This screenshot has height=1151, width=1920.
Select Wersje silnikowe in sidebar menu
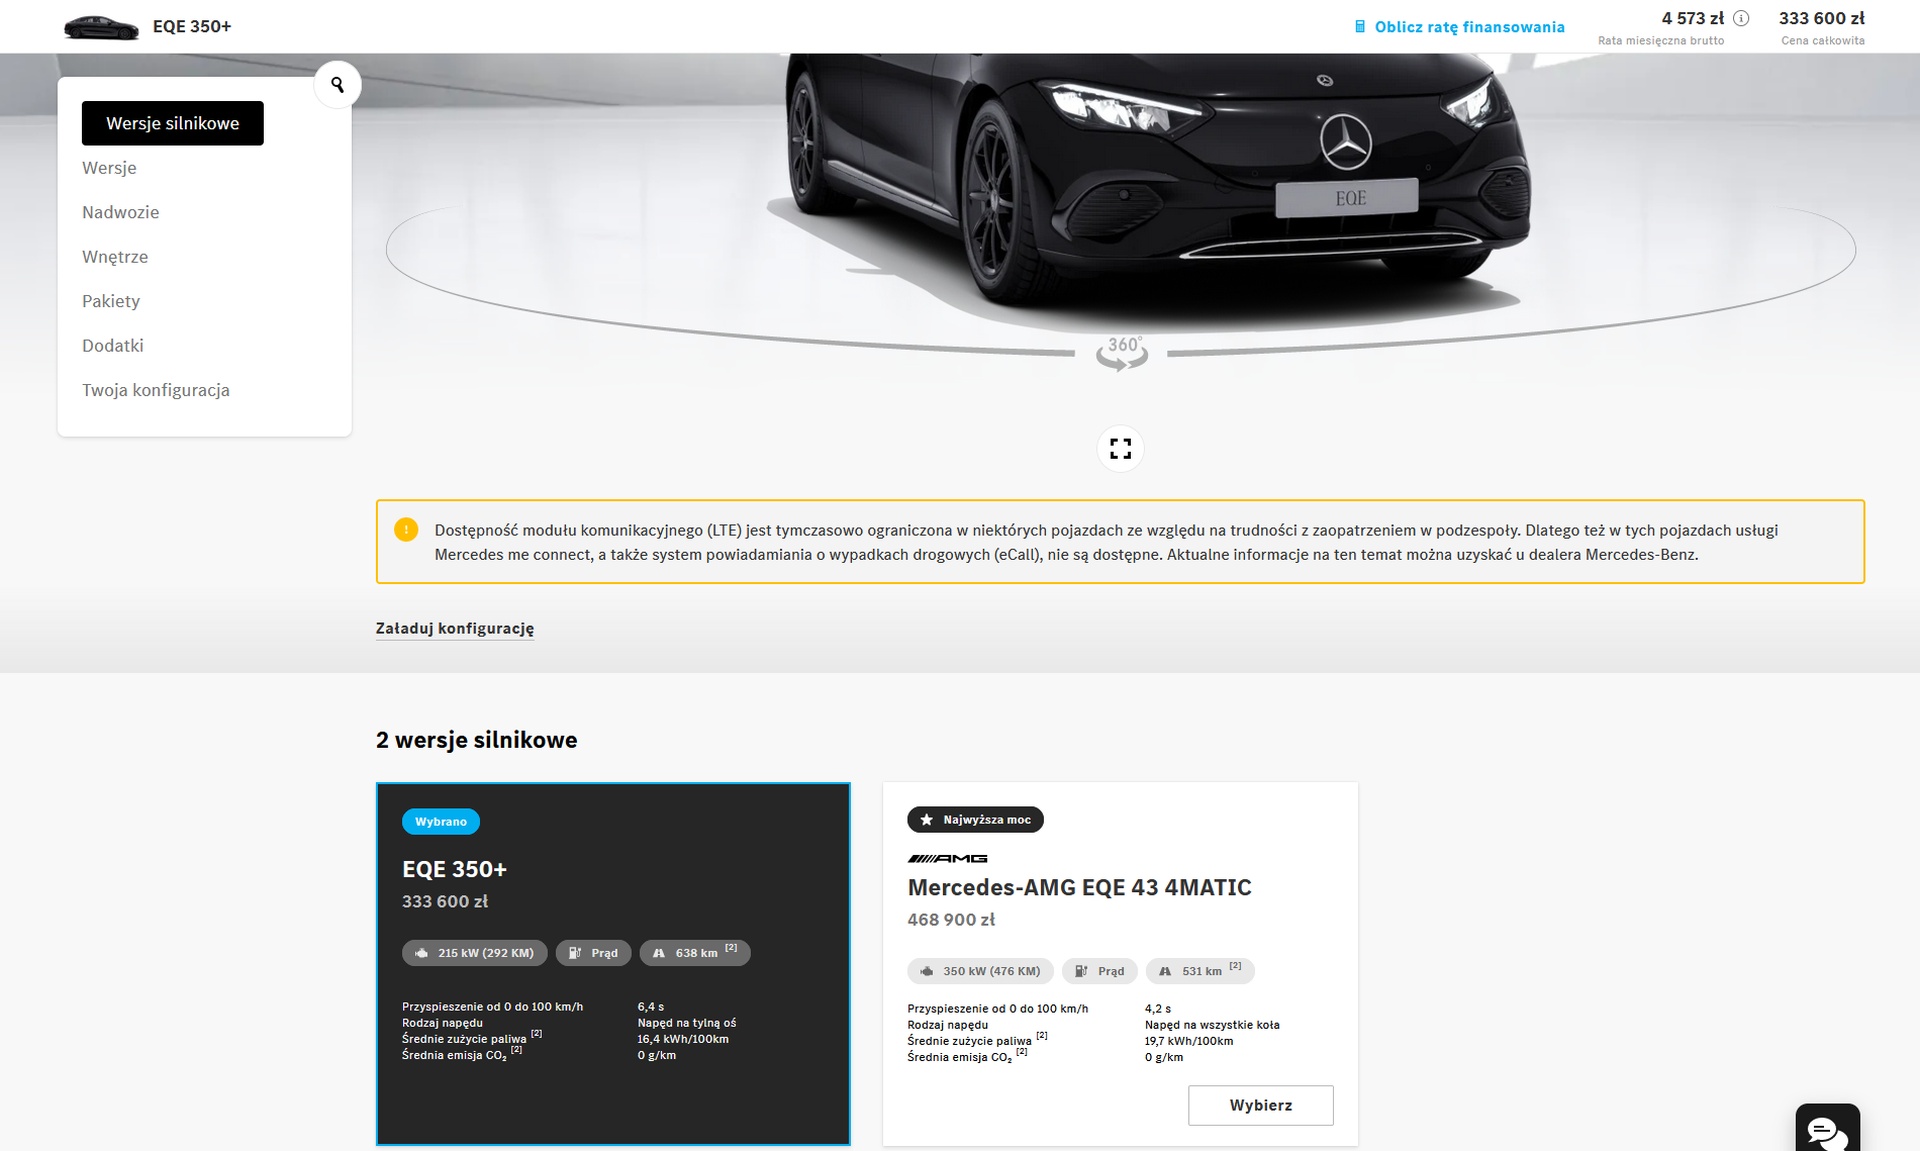[173, 123]
